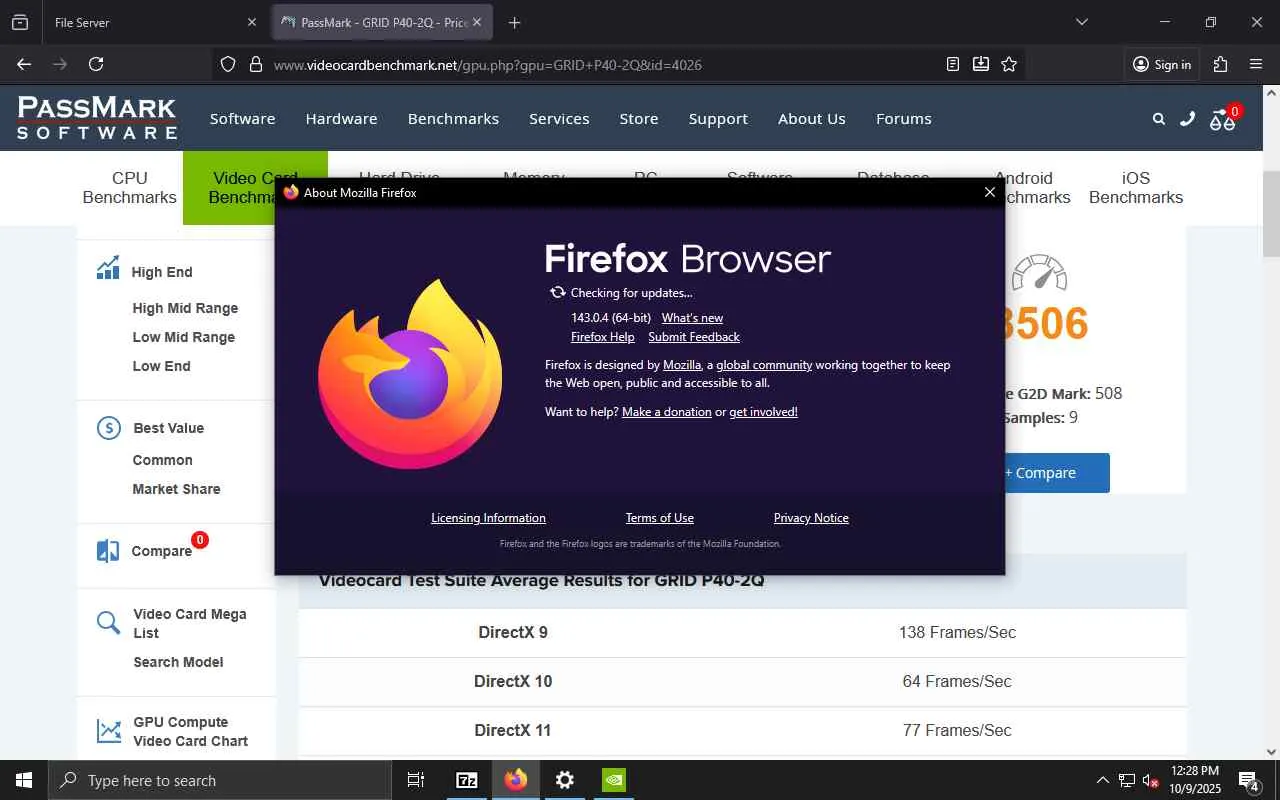Open the NVIDIA app from the taskbar
Image resolution: width=1280 pixels, height=800 pixels.
pos(614,780)
